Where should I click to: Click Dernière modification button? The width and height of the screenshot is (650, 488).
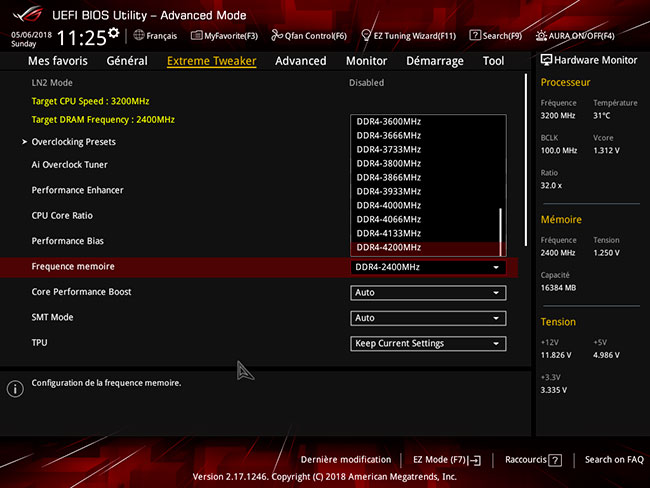346,460
